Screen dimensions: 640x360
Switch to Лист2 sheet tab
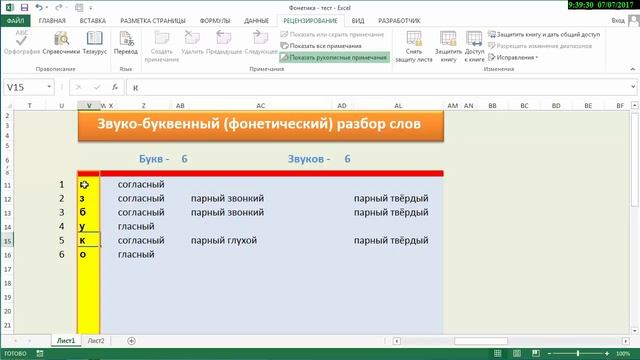pyautogui.click(x=96, y=341)
